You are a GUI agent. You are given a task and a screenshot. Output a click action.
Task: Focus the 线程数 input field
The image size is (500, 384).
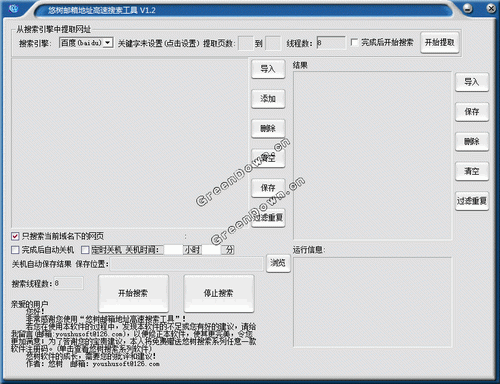point(331,43)
